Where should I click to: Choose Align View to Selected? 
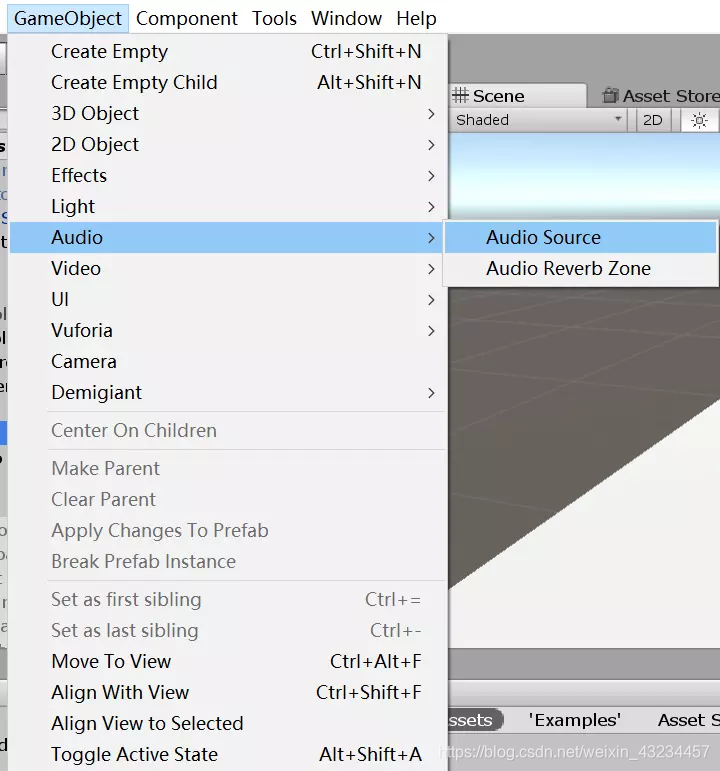click(228, 723)
